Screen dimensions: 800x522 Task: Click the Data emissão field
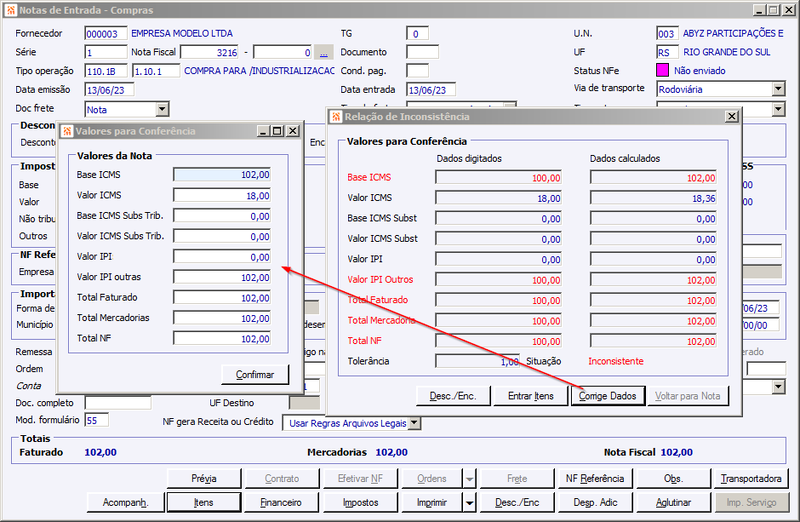[109, 90]
